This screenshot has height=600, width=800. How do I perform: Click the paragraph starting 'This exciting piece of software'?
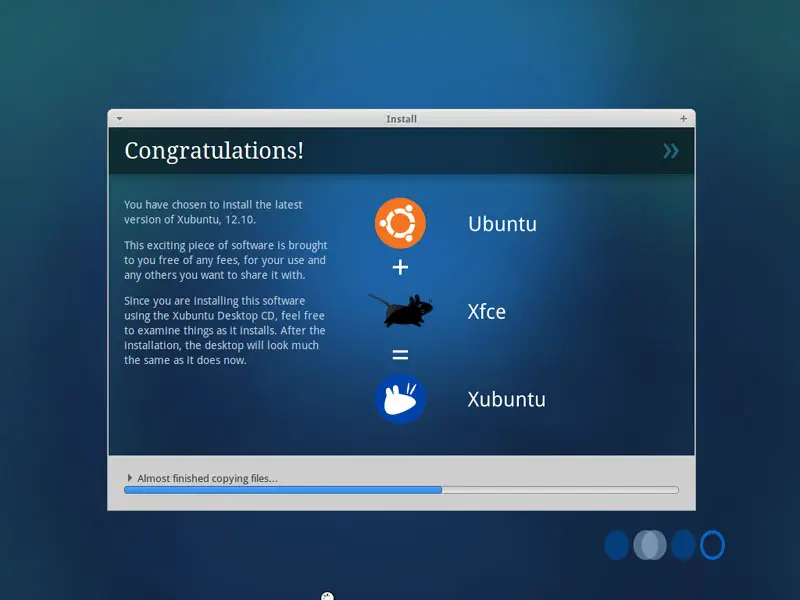pos(226,260)
